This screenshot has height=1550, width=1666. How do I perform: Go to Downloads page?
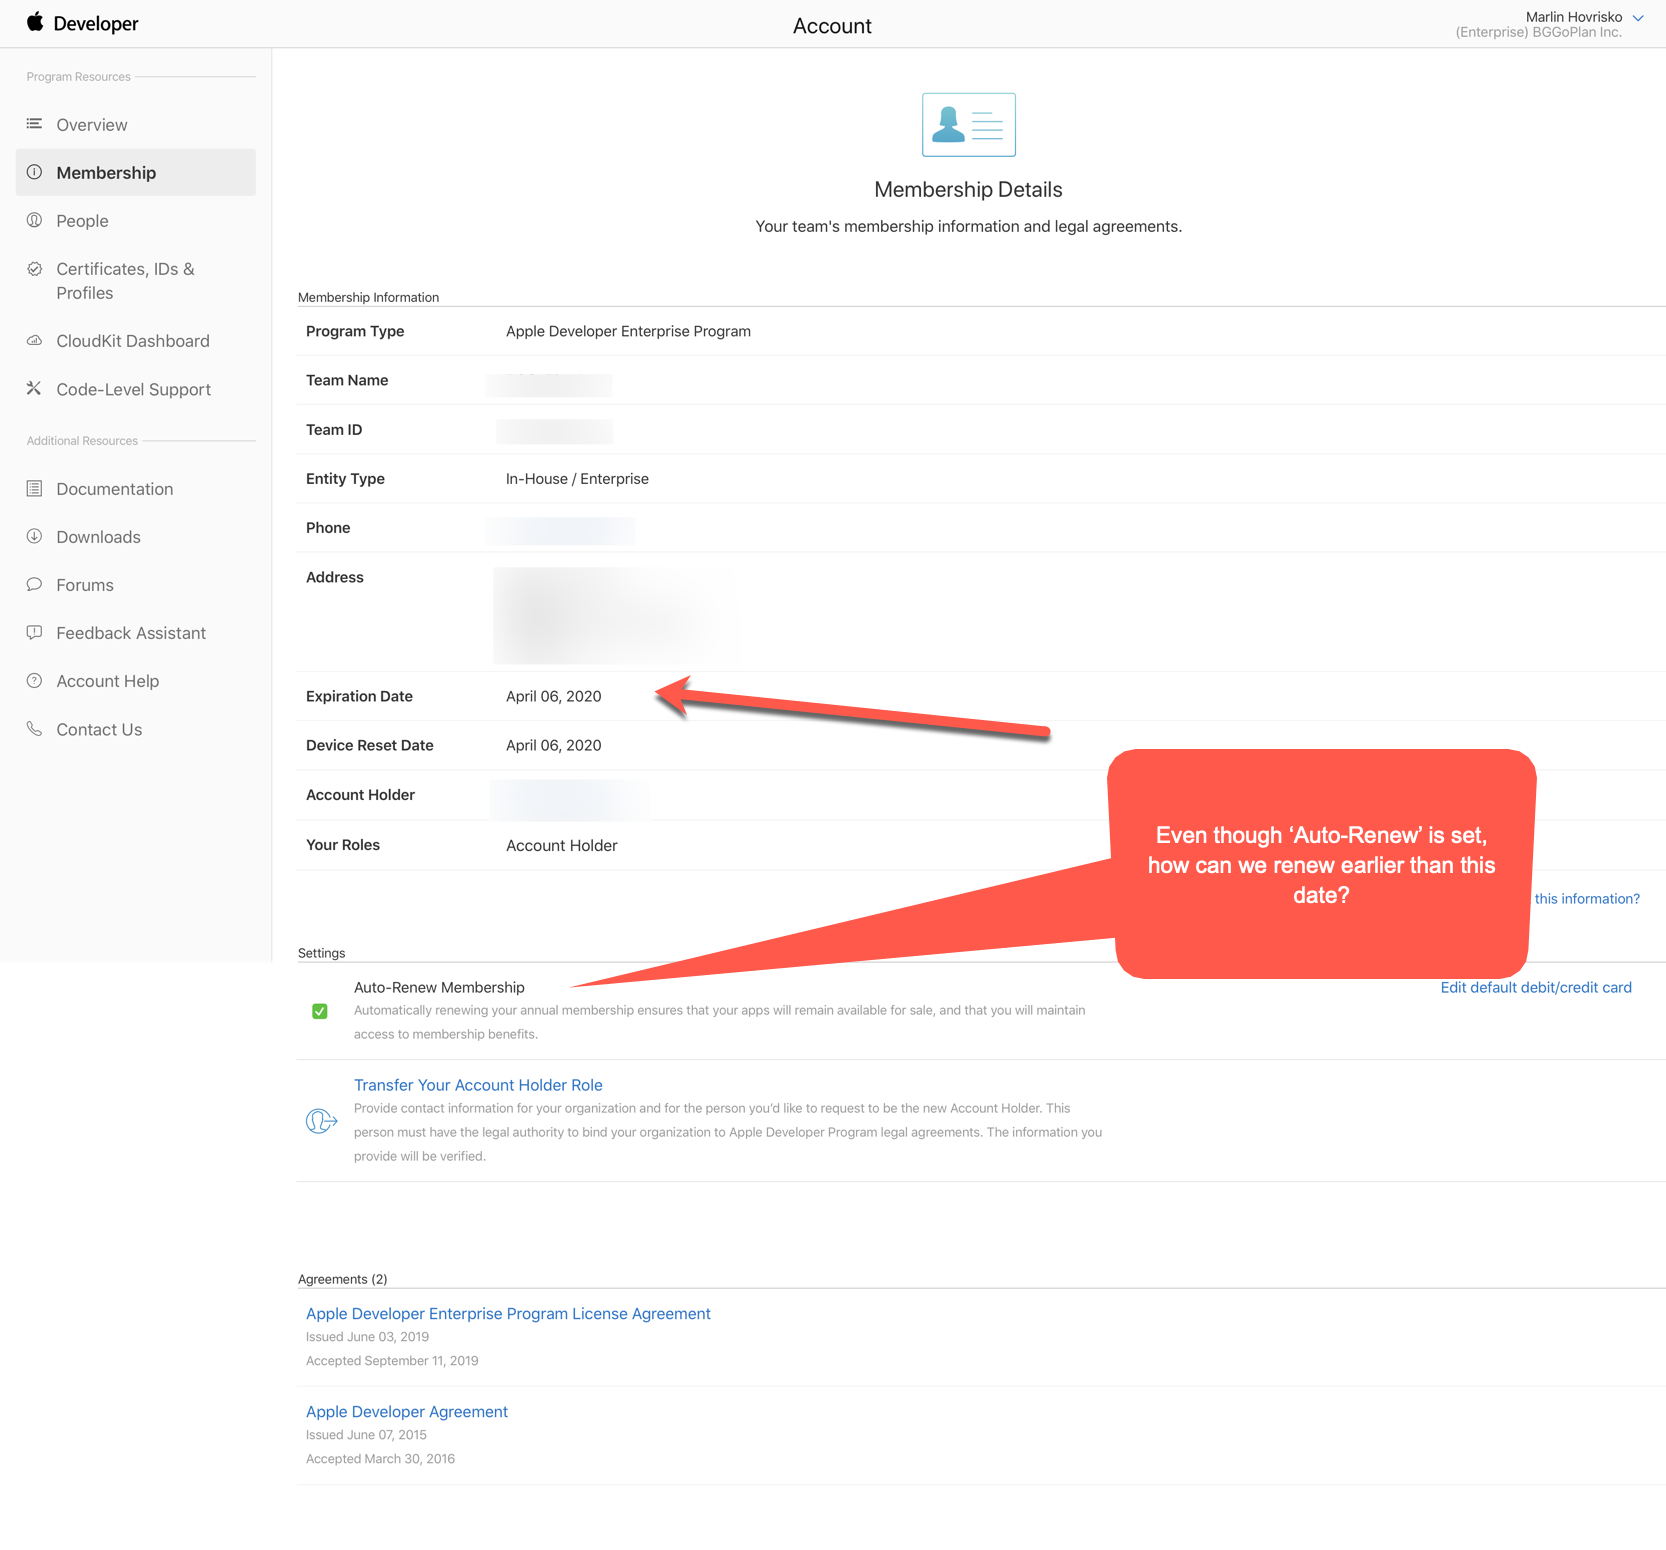click(x=98, y=536)
